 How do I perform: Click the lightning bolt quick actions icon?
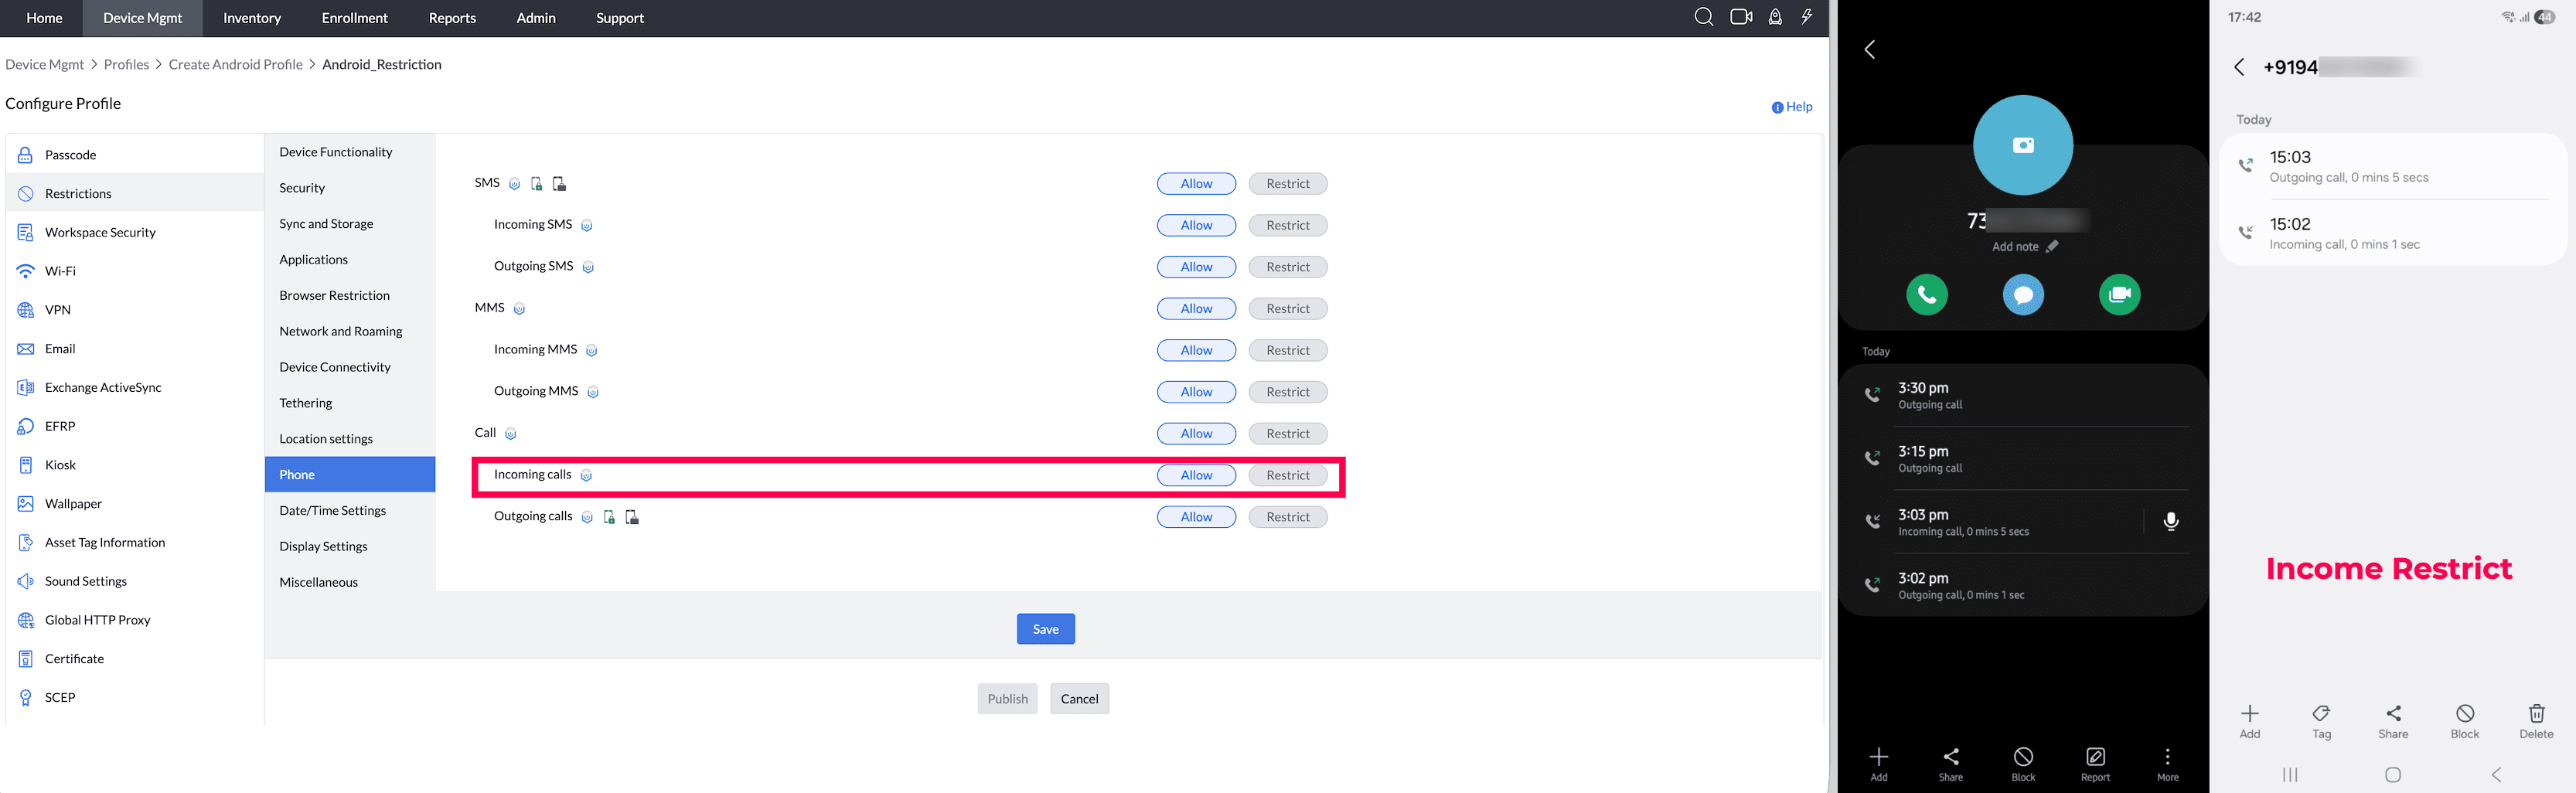pos(1807,17)
